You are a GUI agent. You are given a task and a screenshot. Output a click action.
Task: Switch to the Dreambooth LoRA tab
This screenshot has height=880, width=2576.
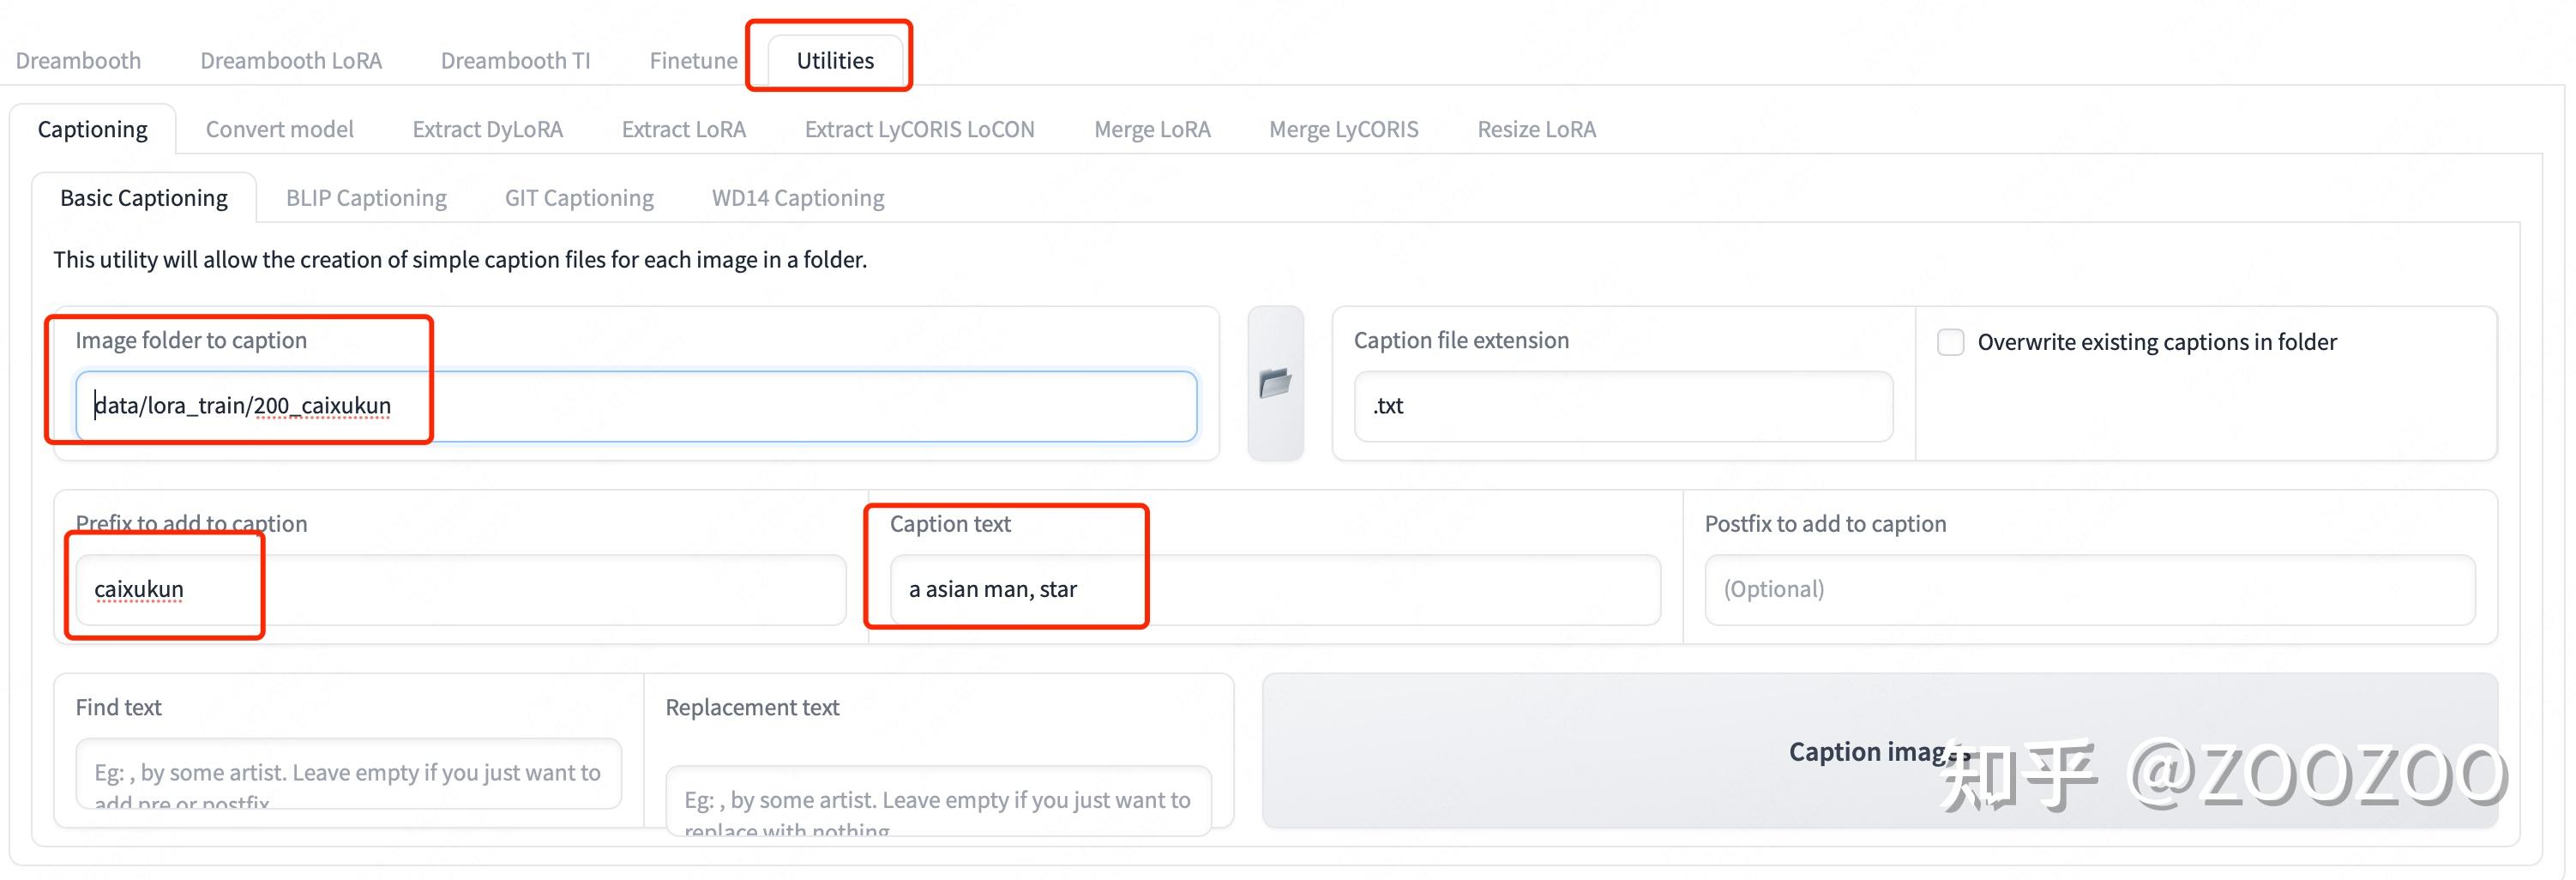tap(291, 61)
